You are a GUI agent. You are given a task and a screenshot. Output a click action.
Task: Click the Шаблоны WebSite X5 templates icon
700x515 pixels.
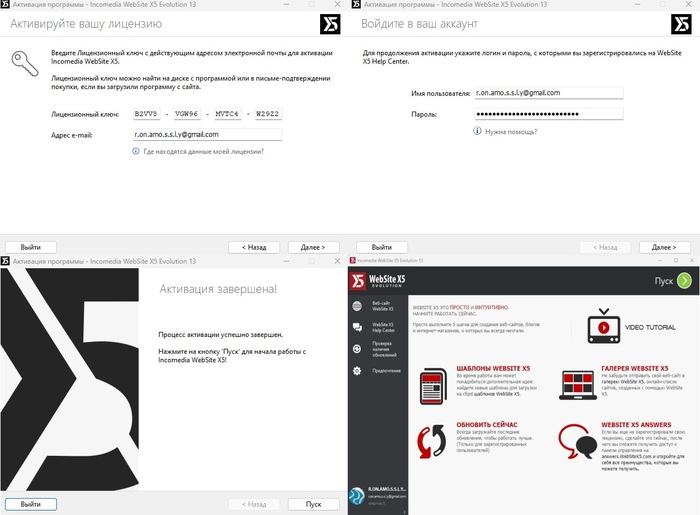click(433, 386)
